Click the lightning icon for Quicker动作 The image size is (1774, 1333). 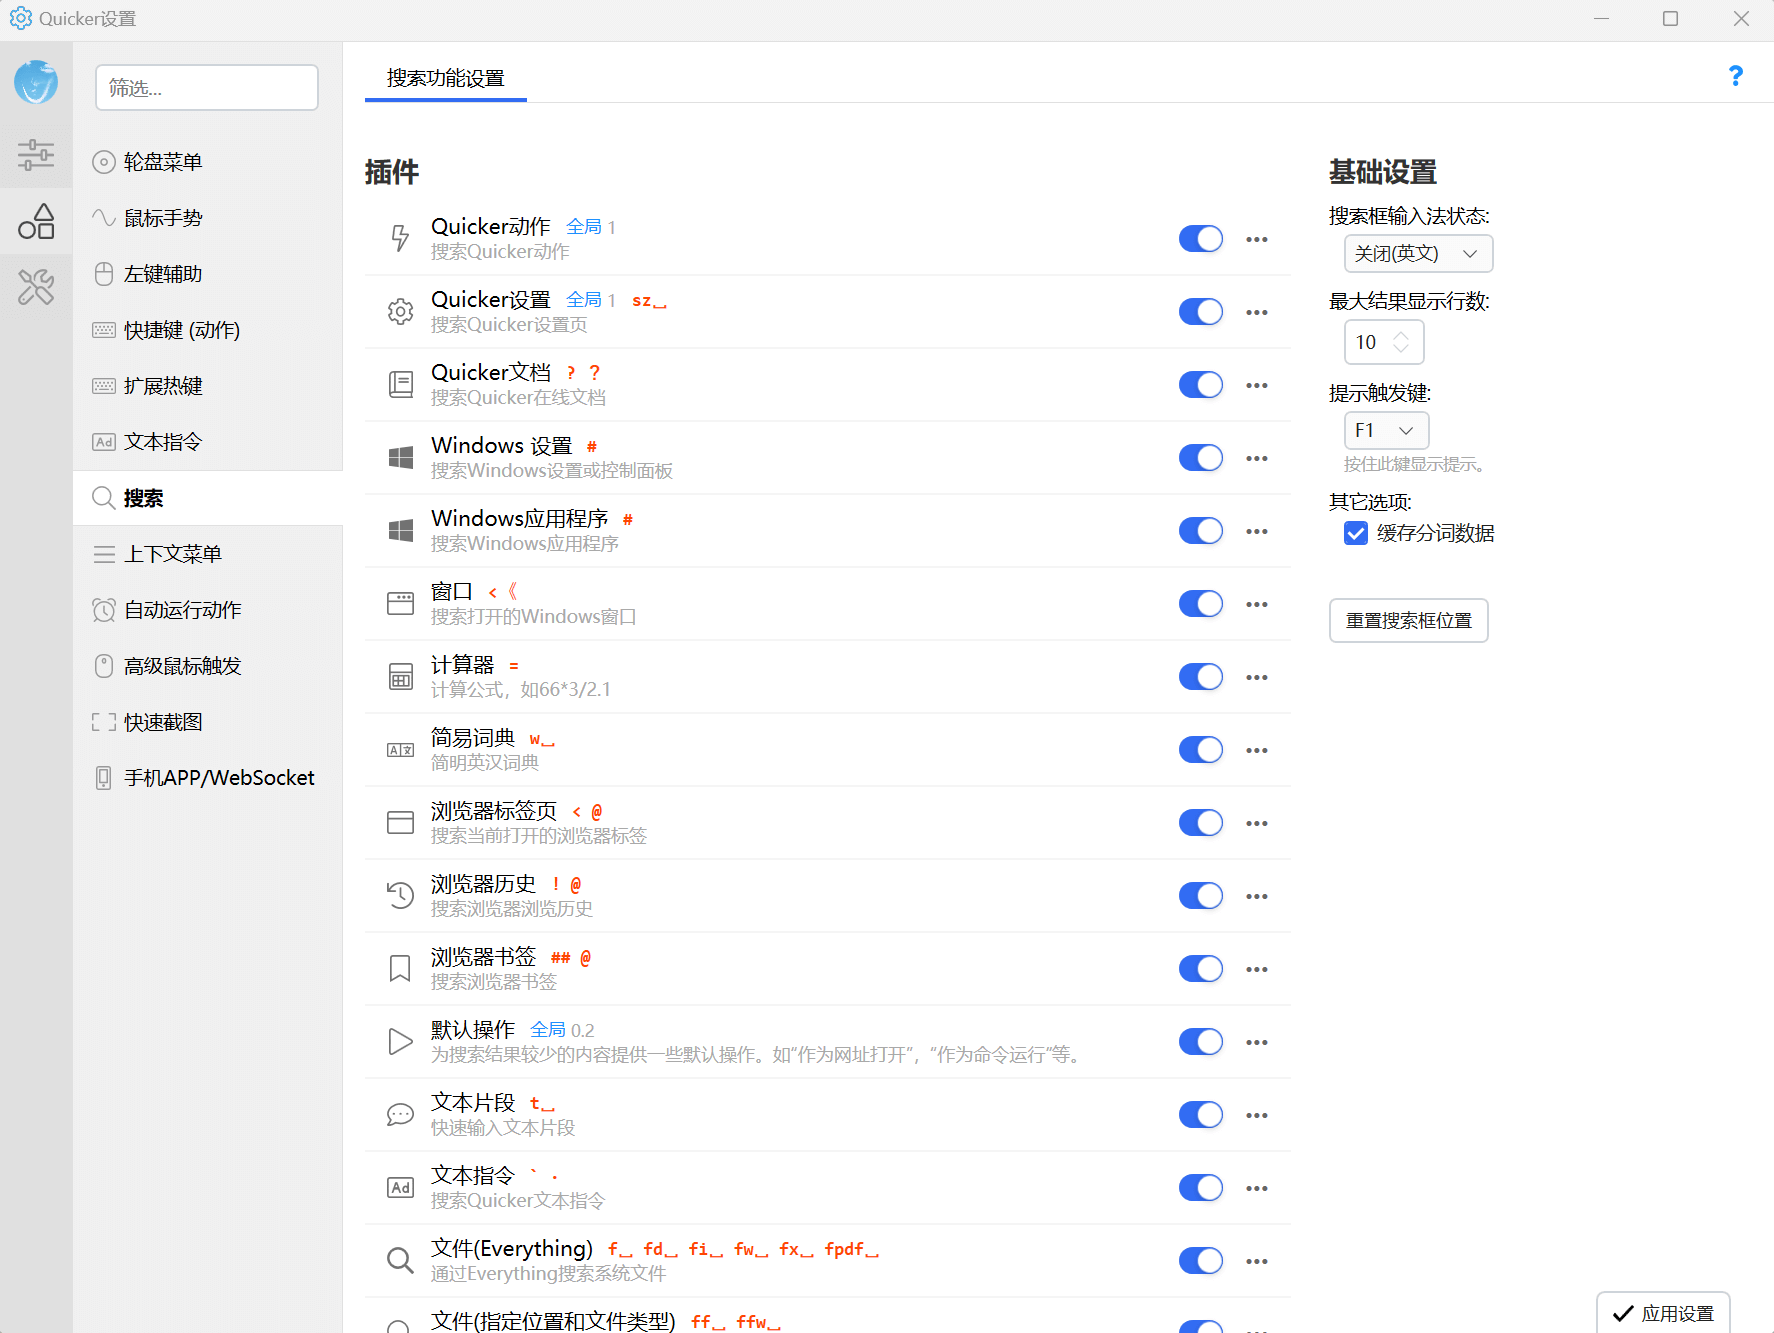(x=400, y=238)
